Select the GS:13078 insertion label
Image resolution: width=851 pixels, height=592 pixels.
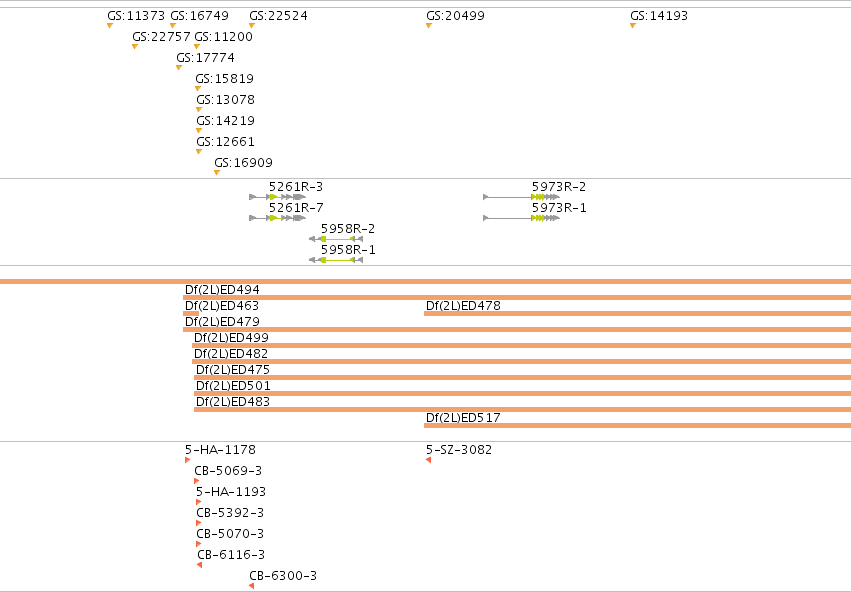pyautogui.click(x=225, y=100)
